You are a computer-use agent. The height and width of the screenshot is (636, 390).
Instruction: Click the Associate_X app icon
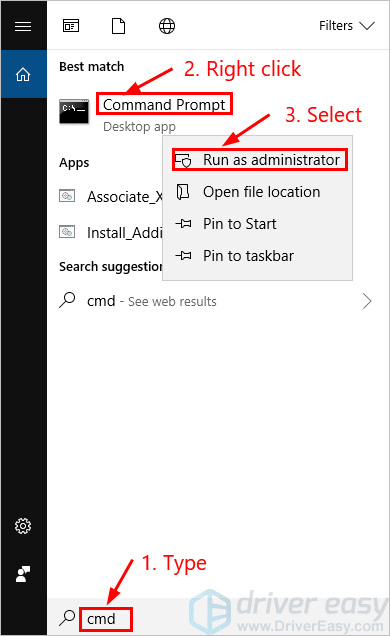click(x=67, y=196)
